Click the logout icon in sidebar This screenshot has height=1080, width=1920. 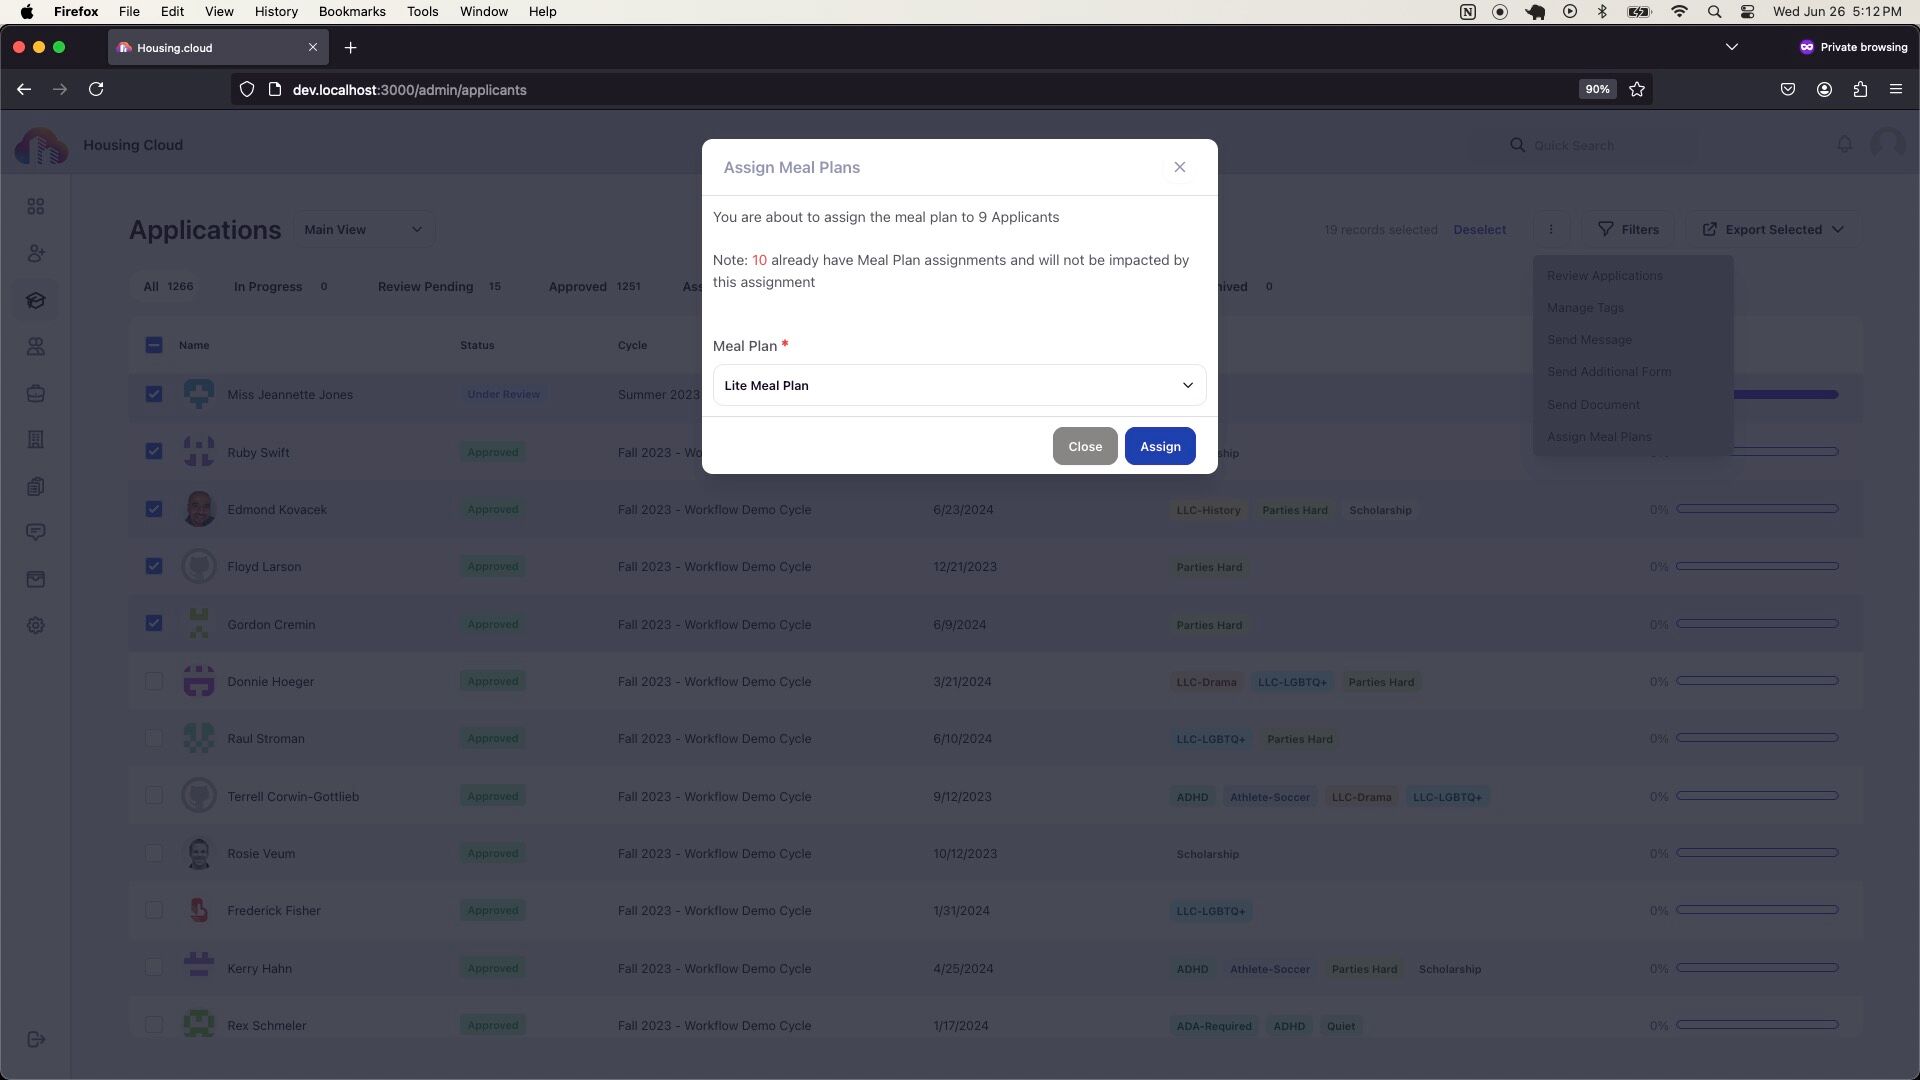point(36,1039)
